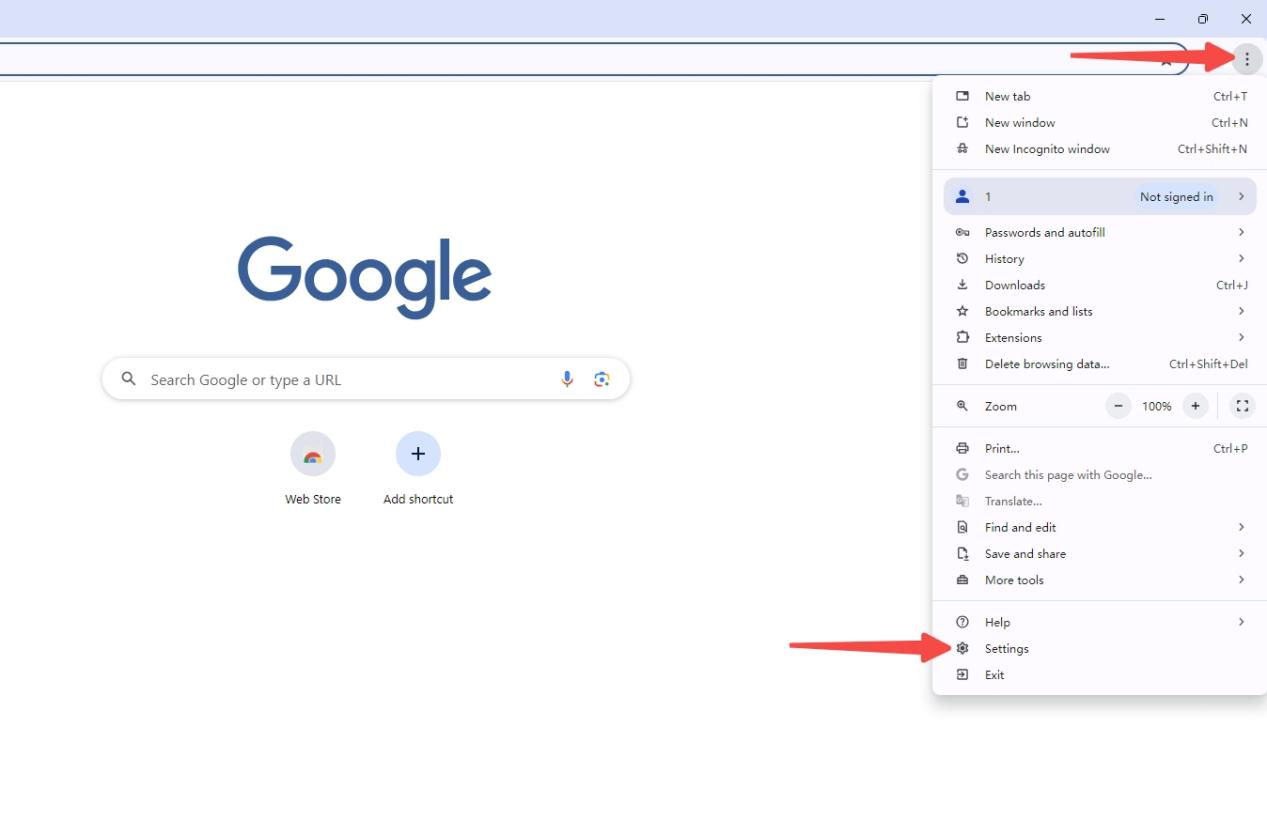Click the New tab icon in the menu

[962, 96]
